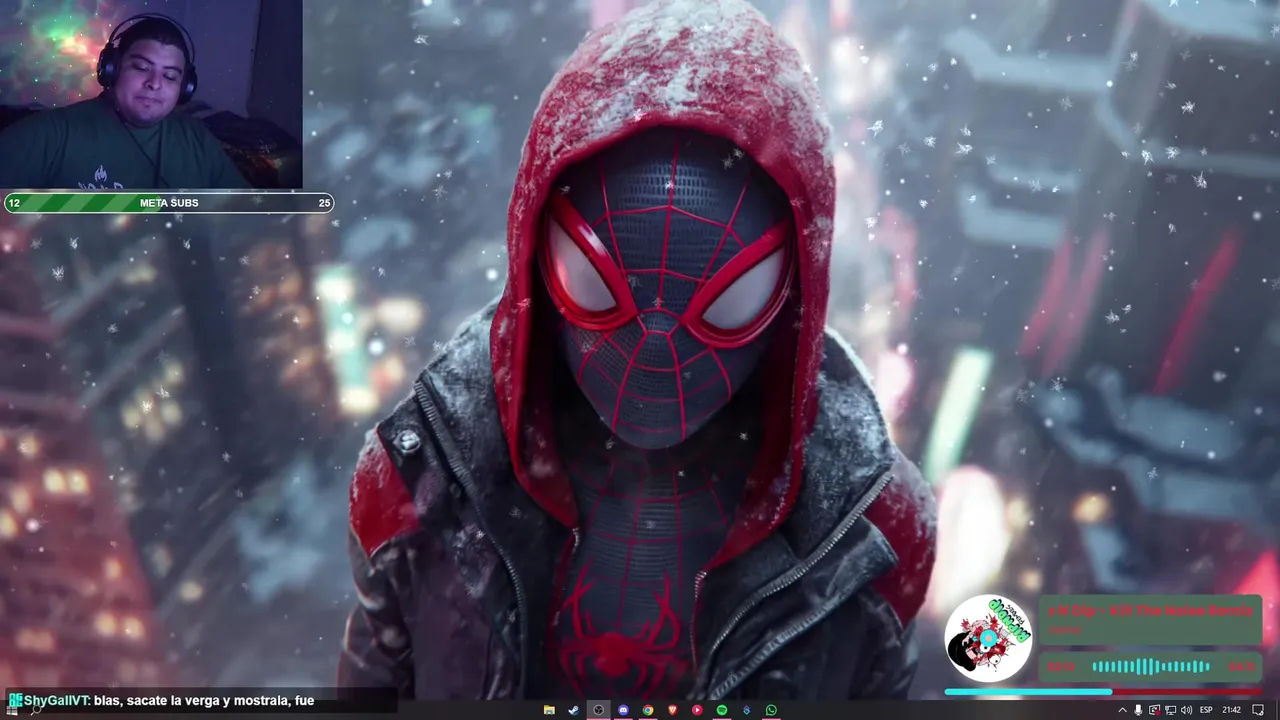Switch to OBS Studio taskbar icon

(x=598, y=710)
